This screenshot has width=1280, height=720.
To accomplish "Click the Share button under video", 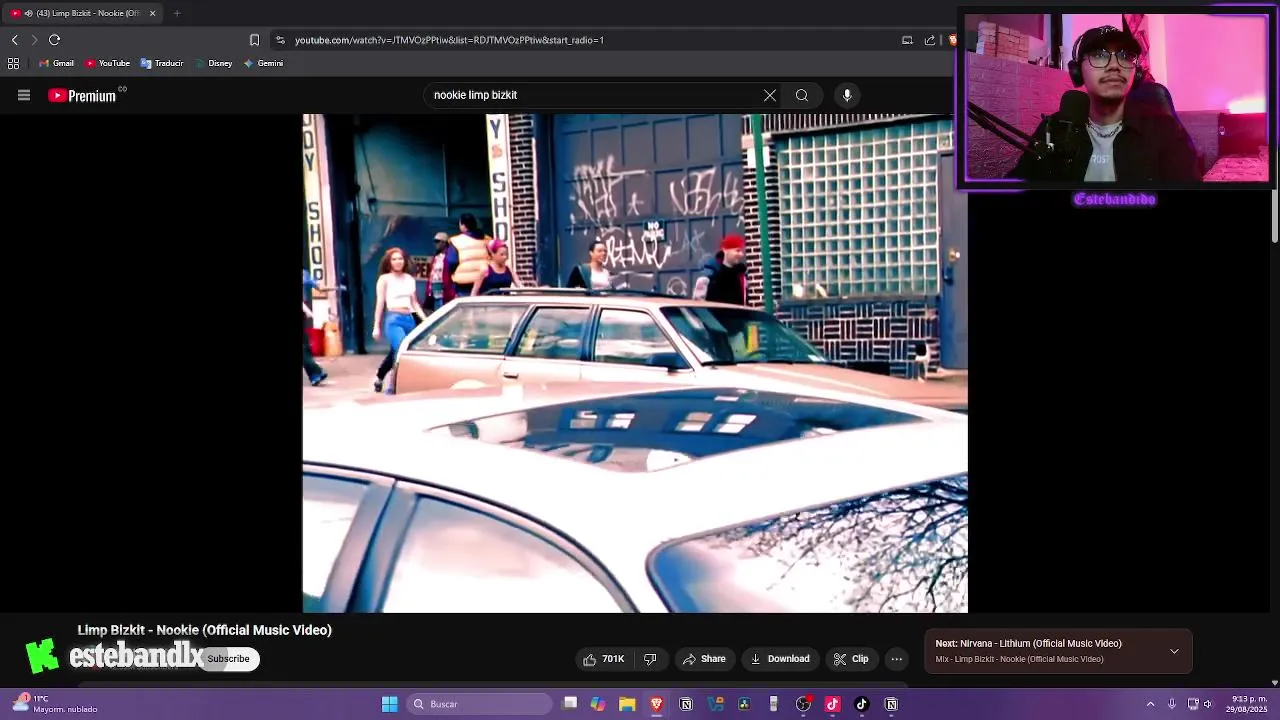I will click(704, 659).
